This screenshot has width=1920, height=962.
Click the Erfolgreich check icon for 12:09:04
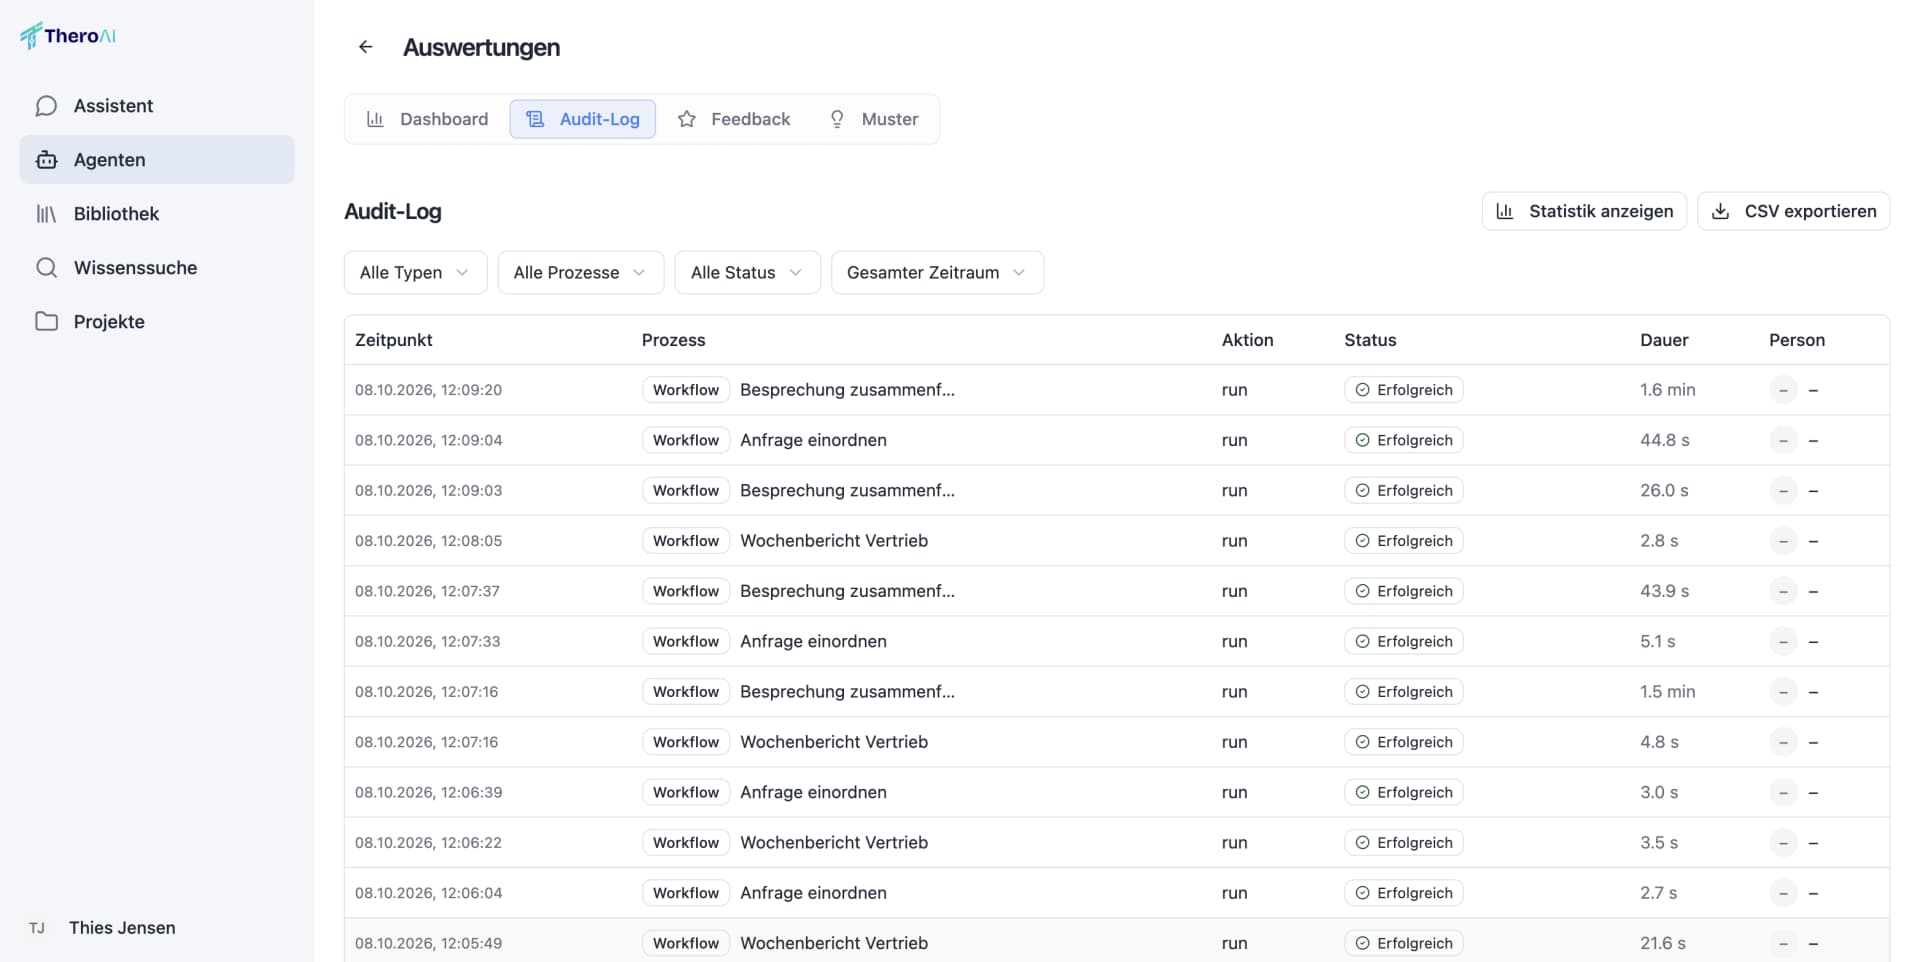pyautogui.click(x=1362, y=440)
